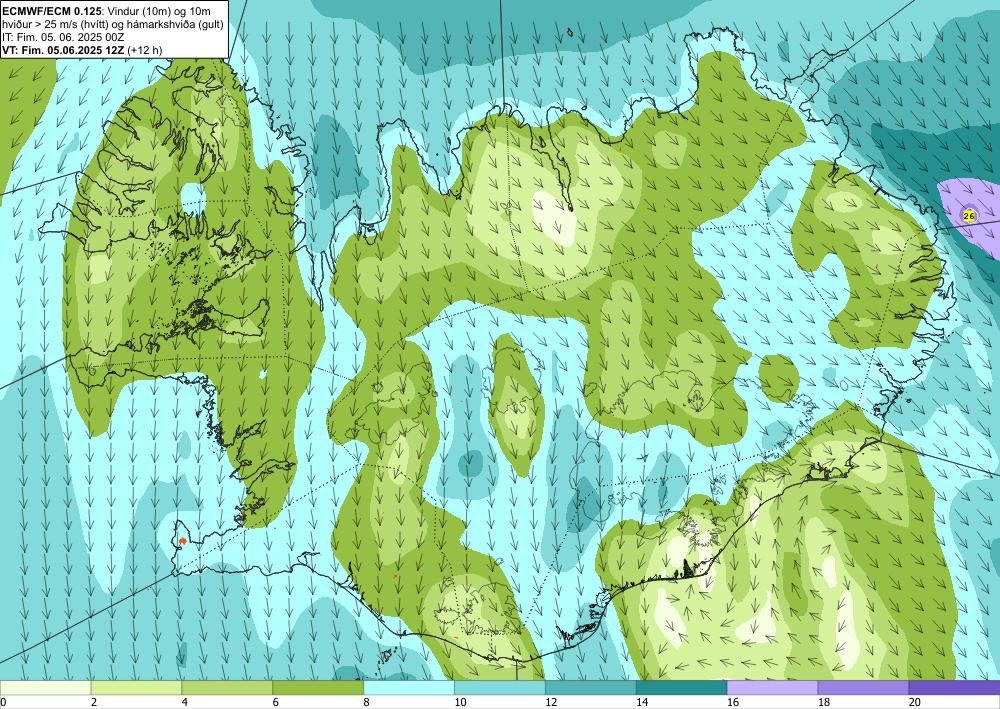Viewport: 1000px width, 709px height.
Task: Click the 'ECMWF/ECM 0.125' model title text
Action: coord(52,11)
